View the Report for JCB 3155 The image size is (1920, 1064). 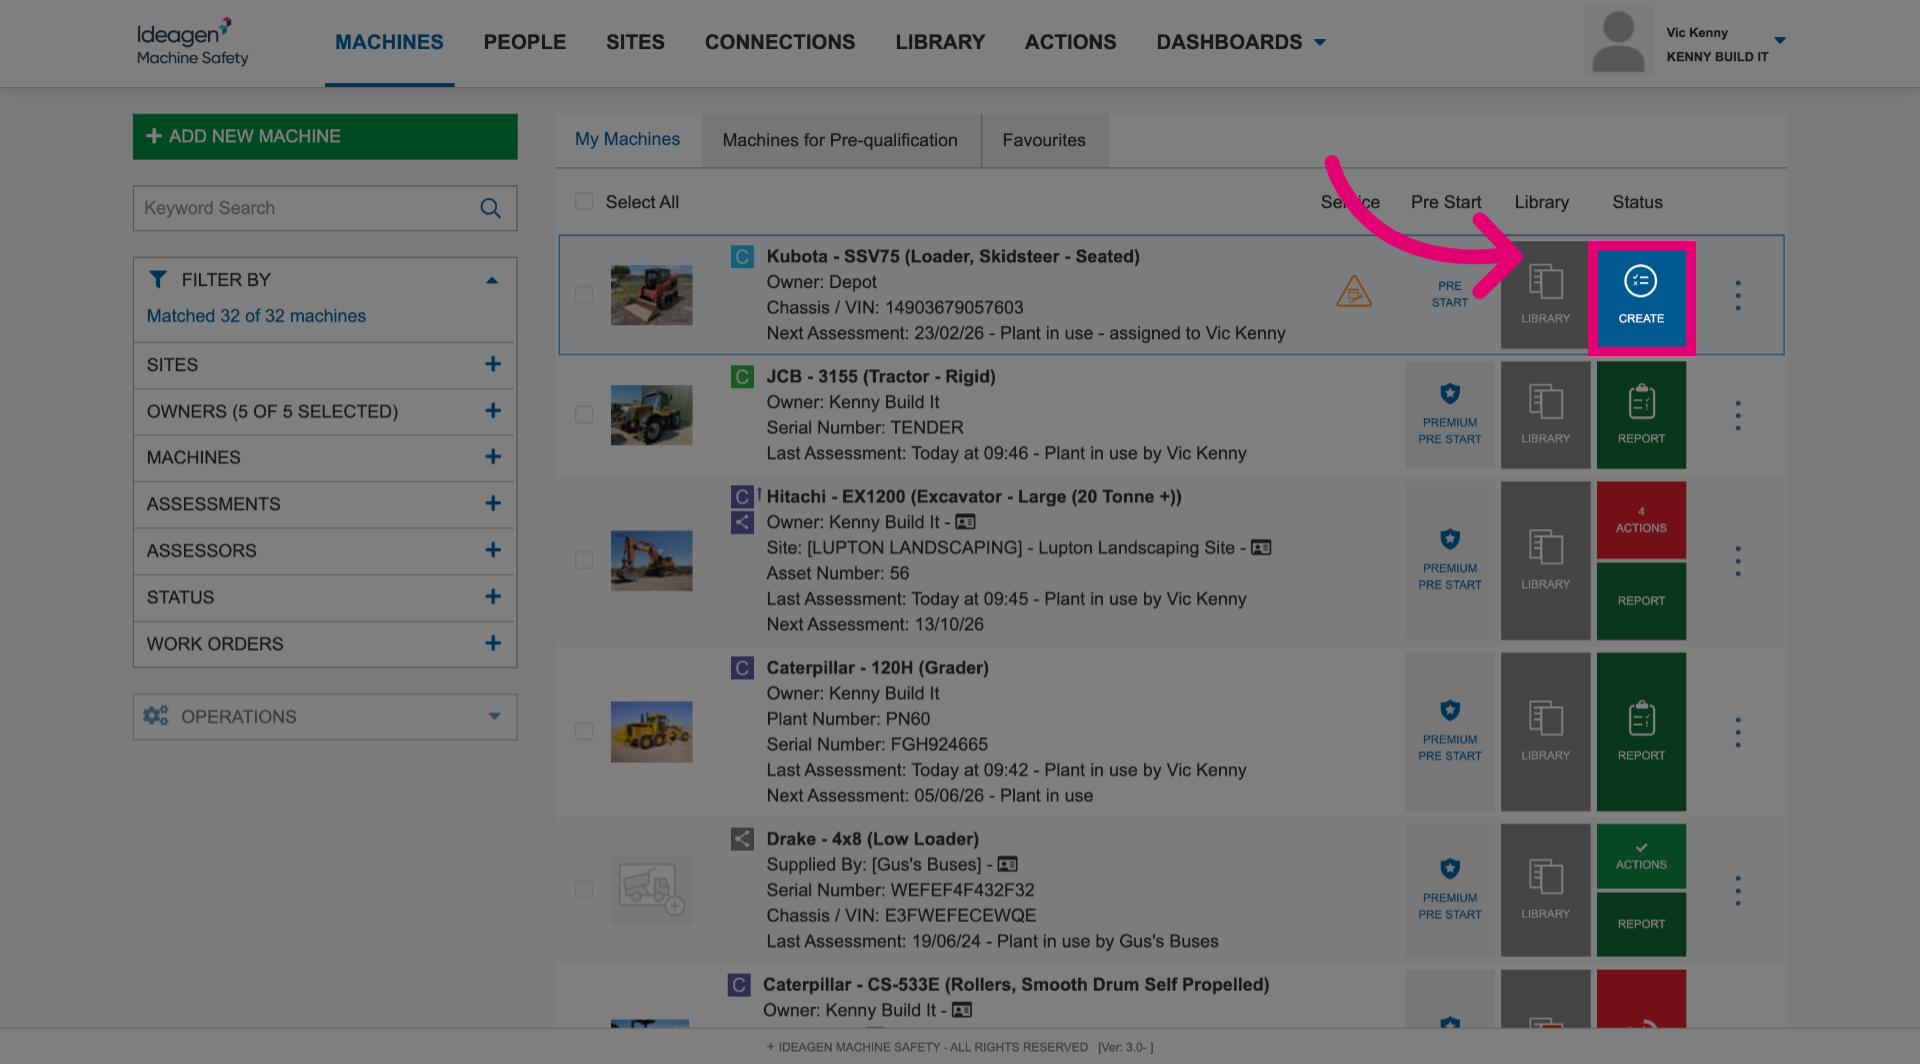click(x=1641, y=415)
